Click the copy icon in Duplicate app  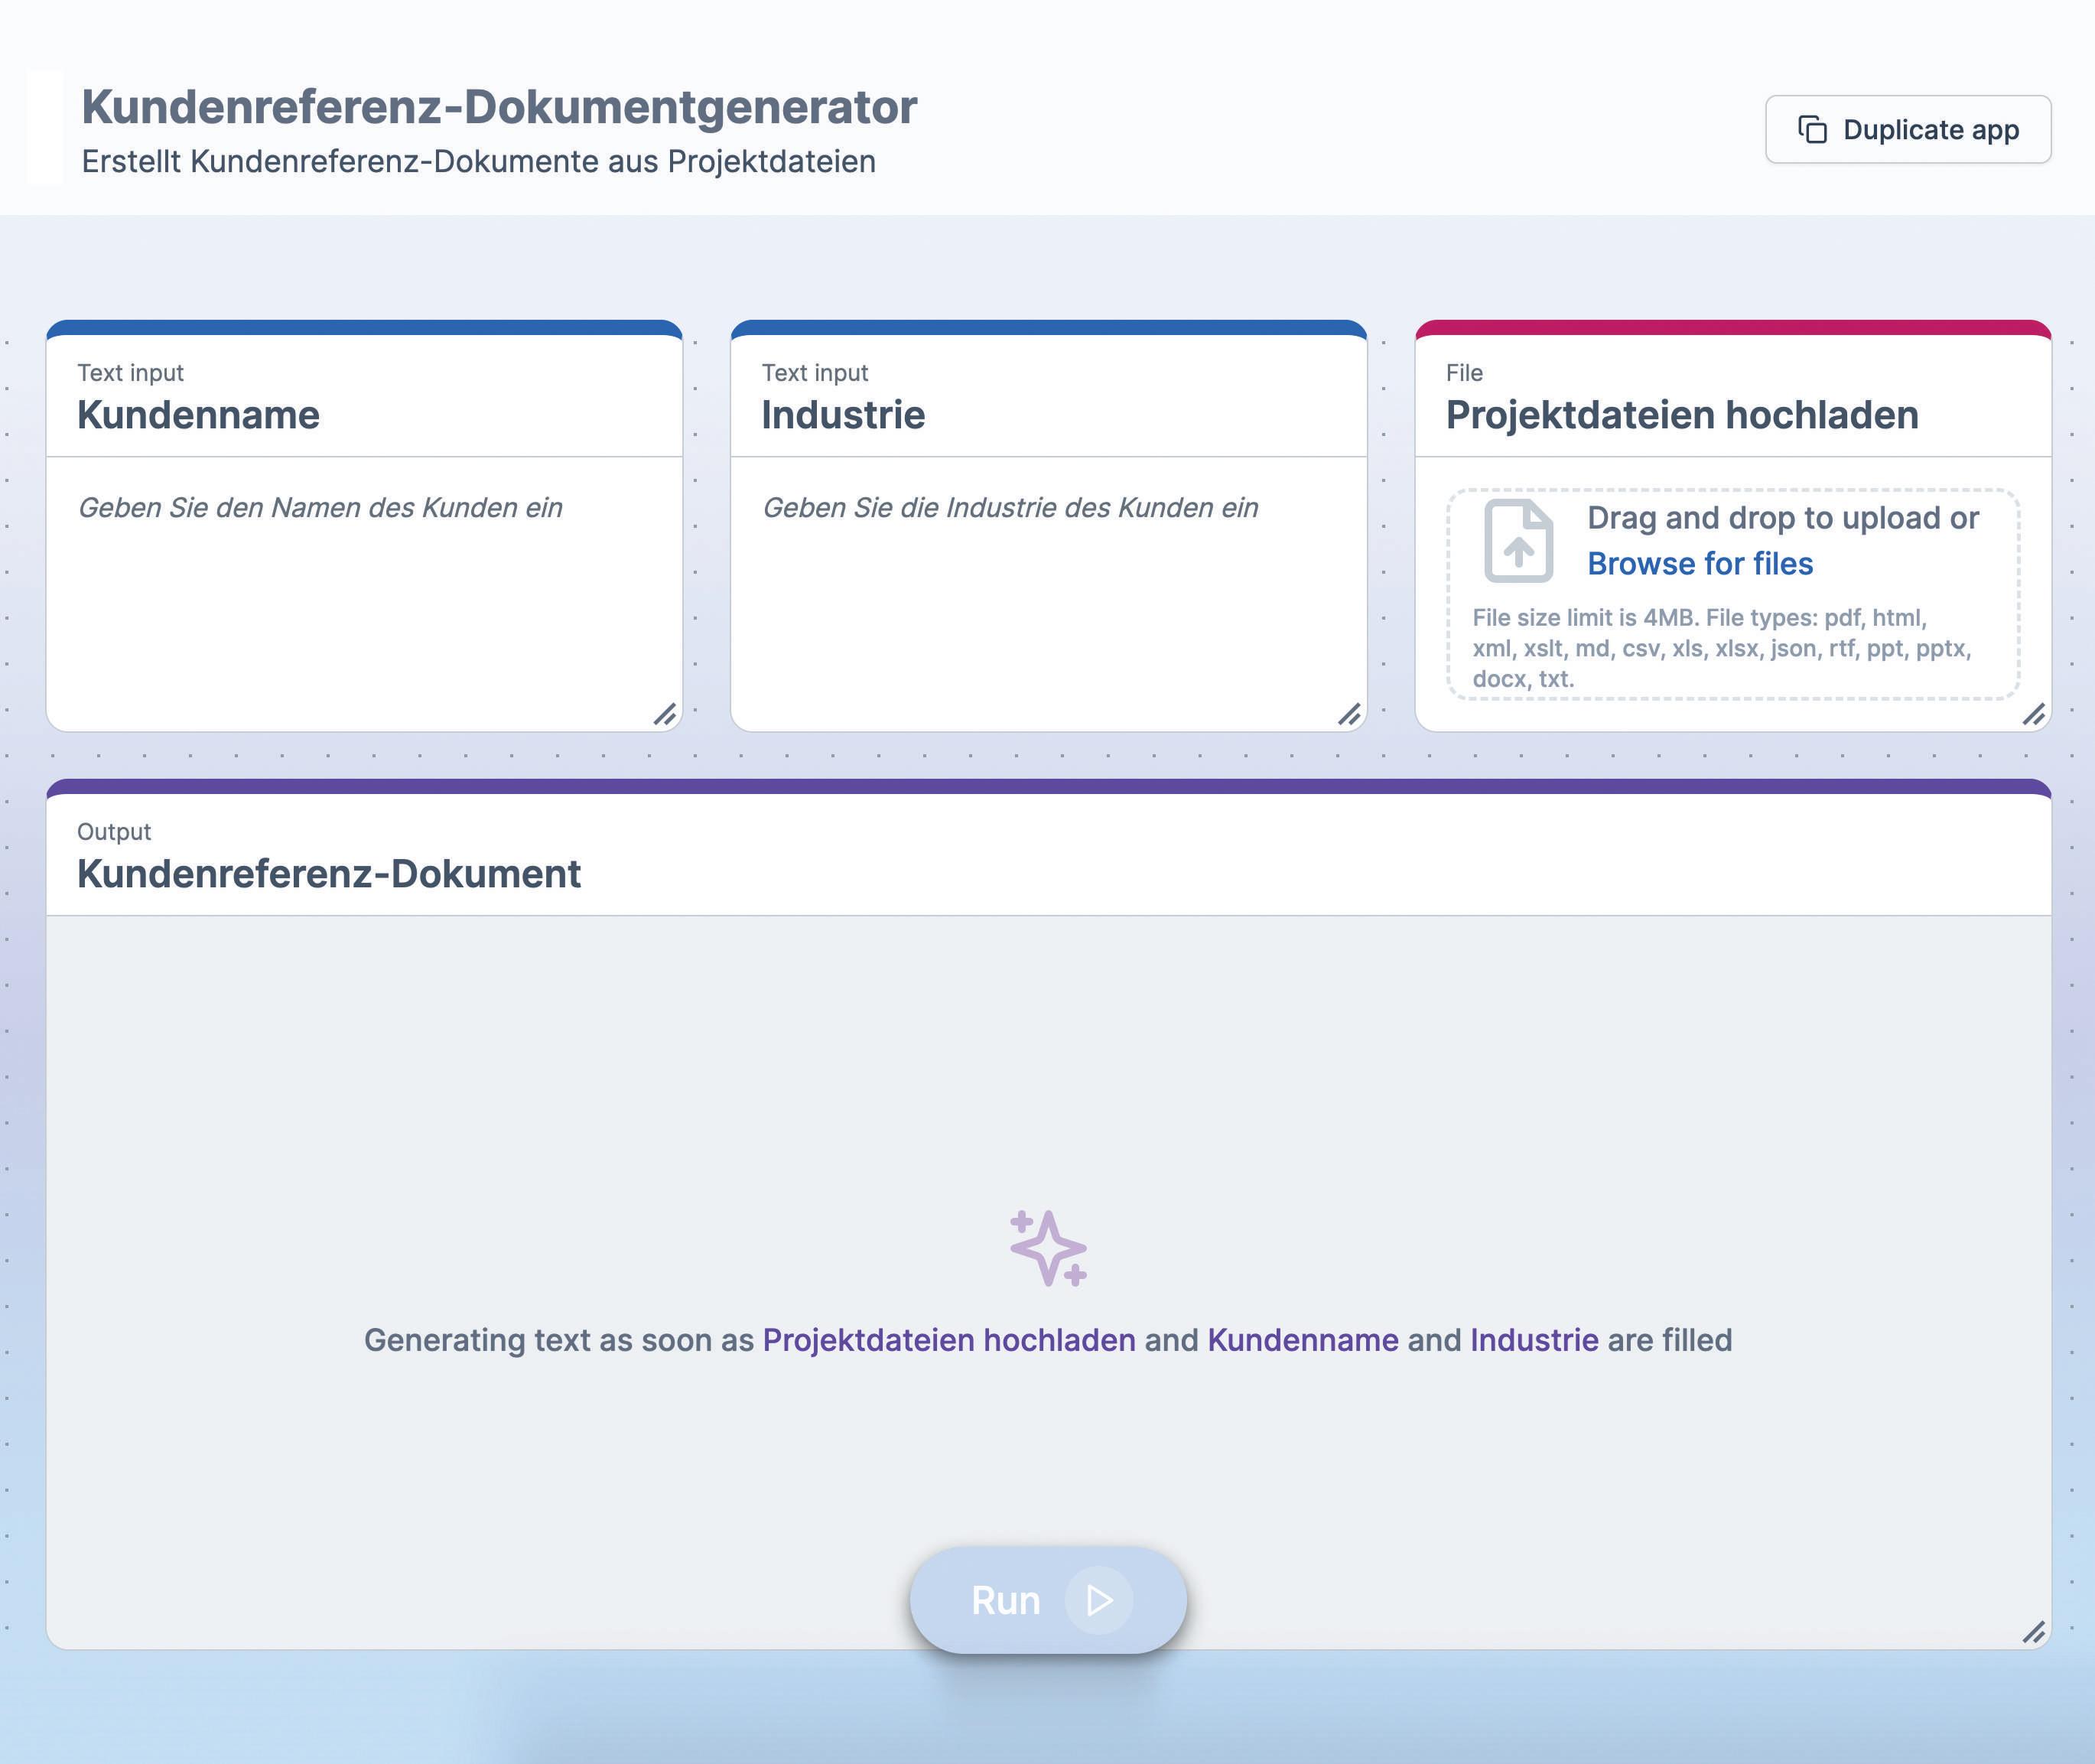pyautogui.click(x=1812, y=130)
